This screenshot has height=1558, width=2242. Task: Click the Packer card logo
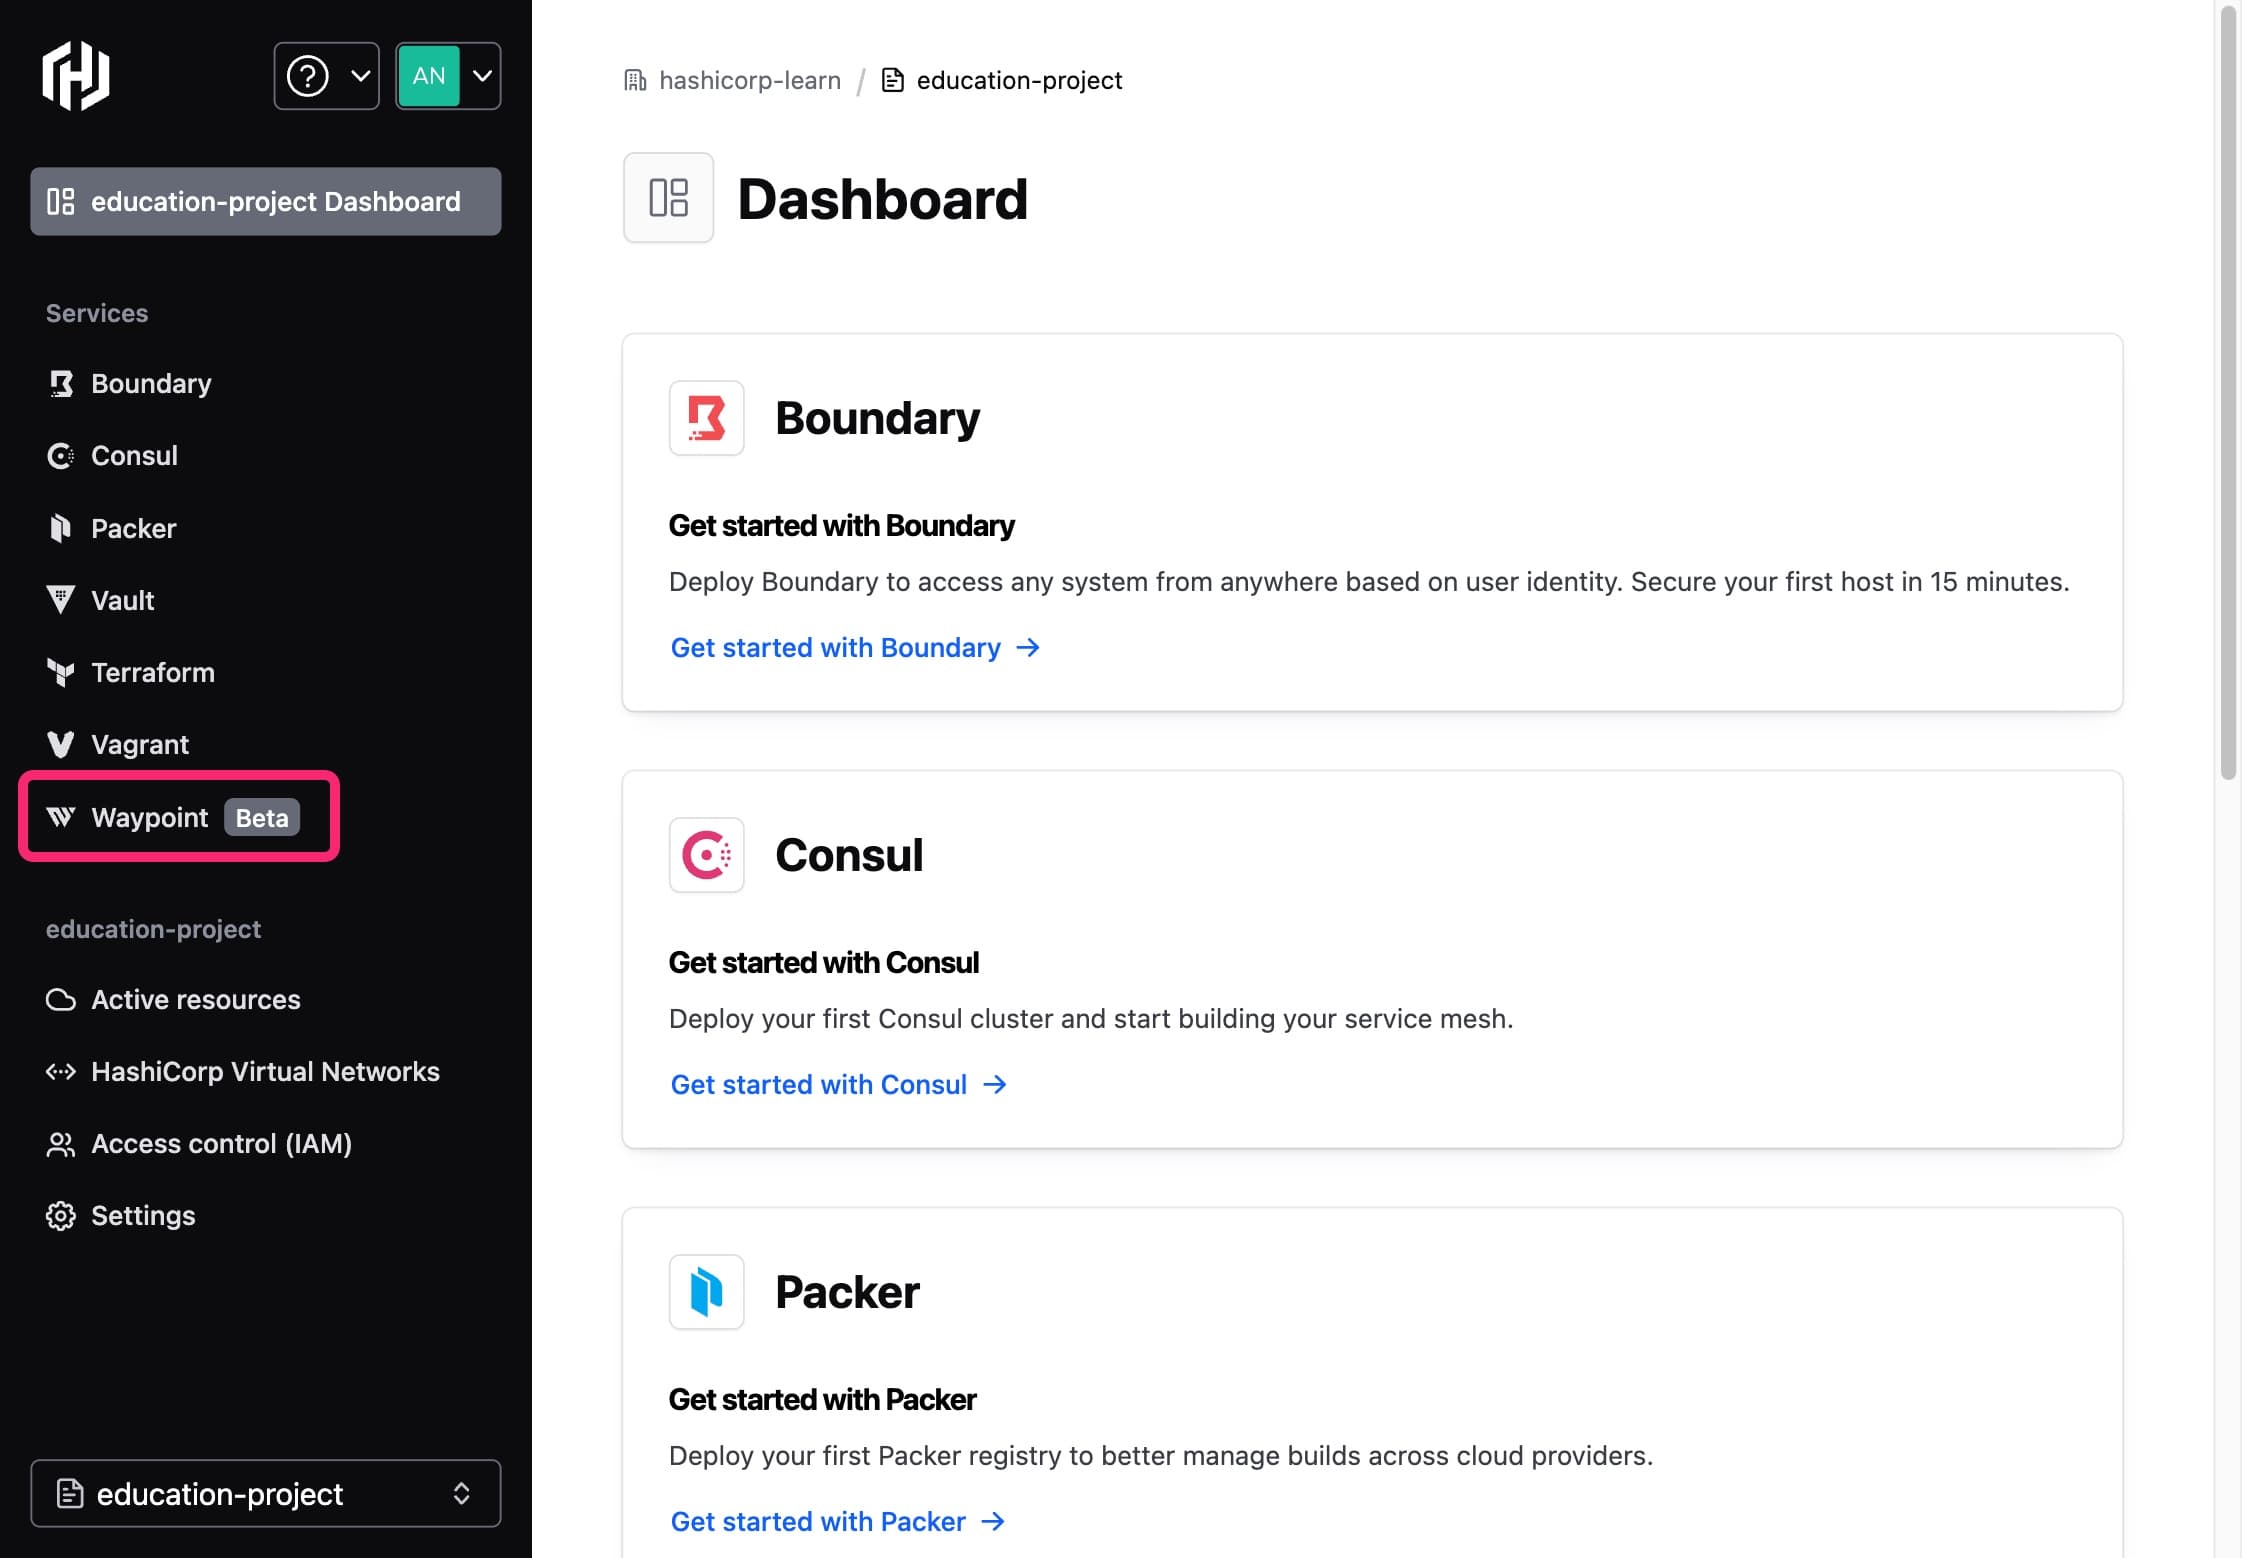pyautogui.click(x=706, y=1292)
